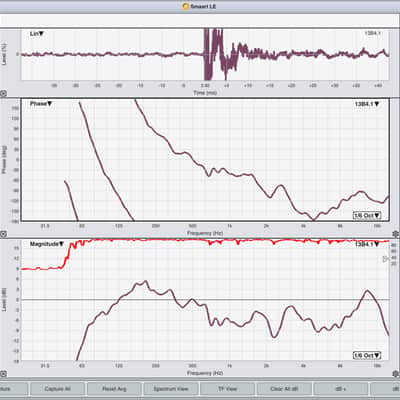Image resolution: width=400 pixels, height=400 pixels.
Task: Adjust the coherence threshold arrow marker
Action: [385, 259]
